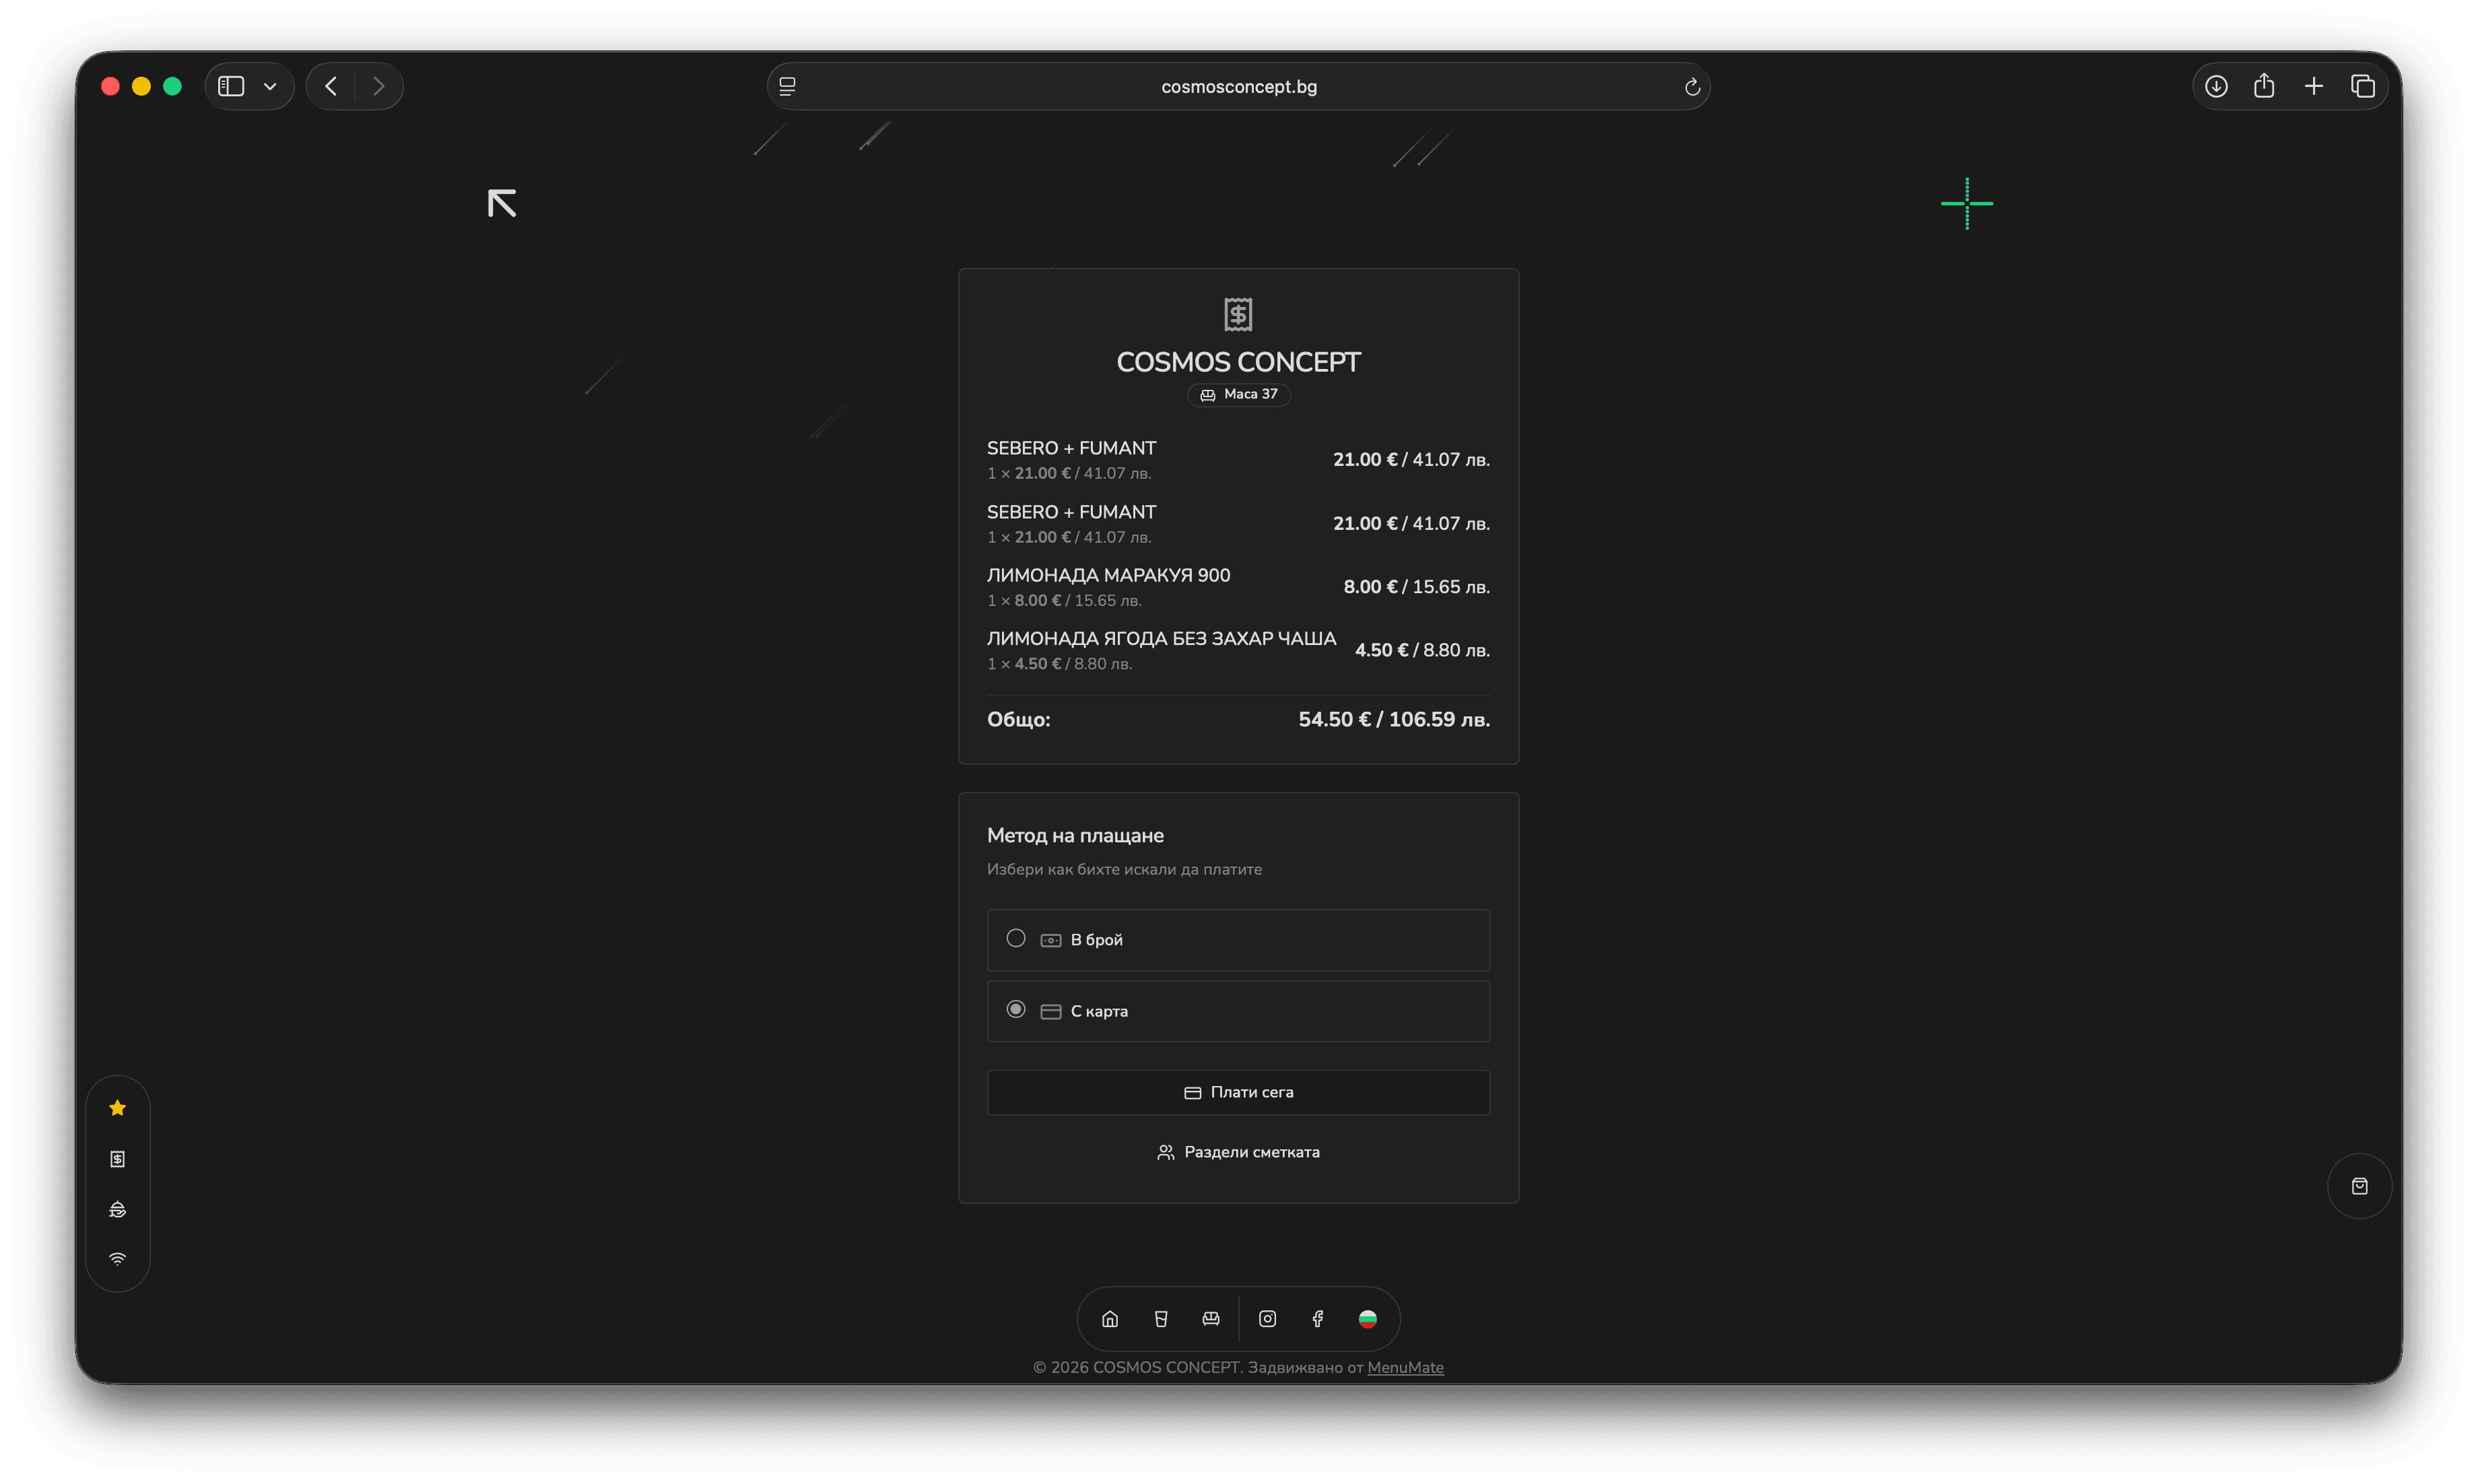Click the 'Плати сега' button

tap(1238, 1092)
